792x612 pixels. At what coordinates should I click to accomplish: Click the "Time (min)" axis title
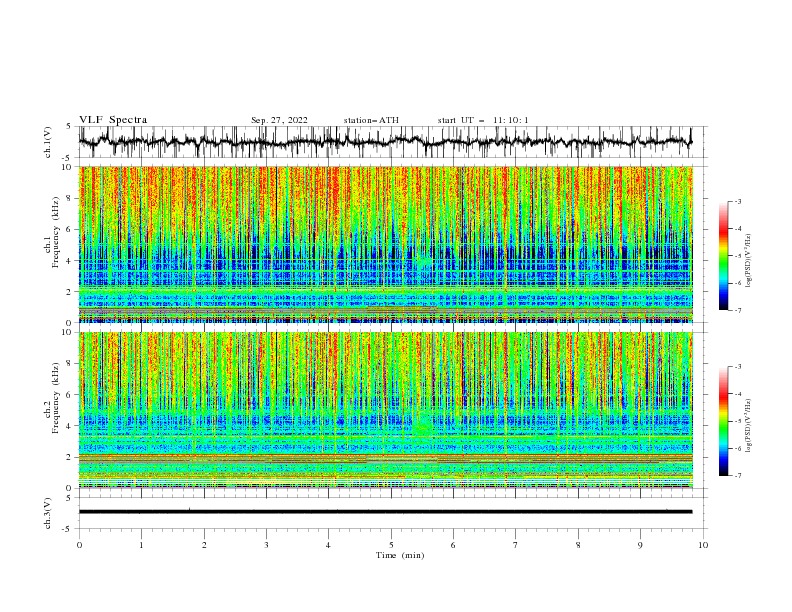point(400,555)
